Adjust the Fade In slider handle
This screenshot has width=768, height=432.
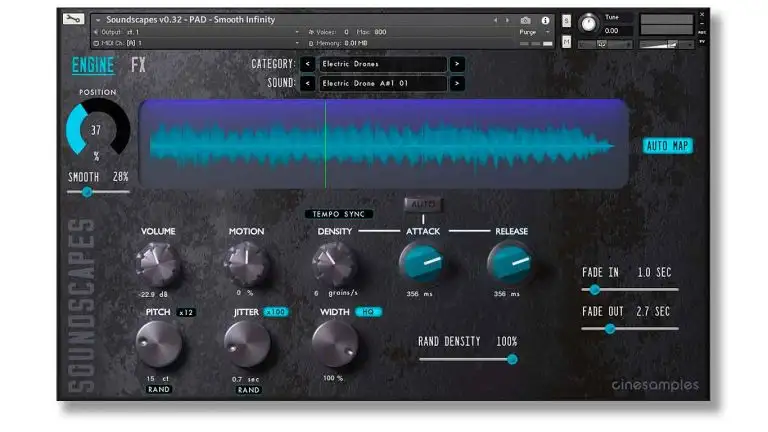(x=595, y=290)
